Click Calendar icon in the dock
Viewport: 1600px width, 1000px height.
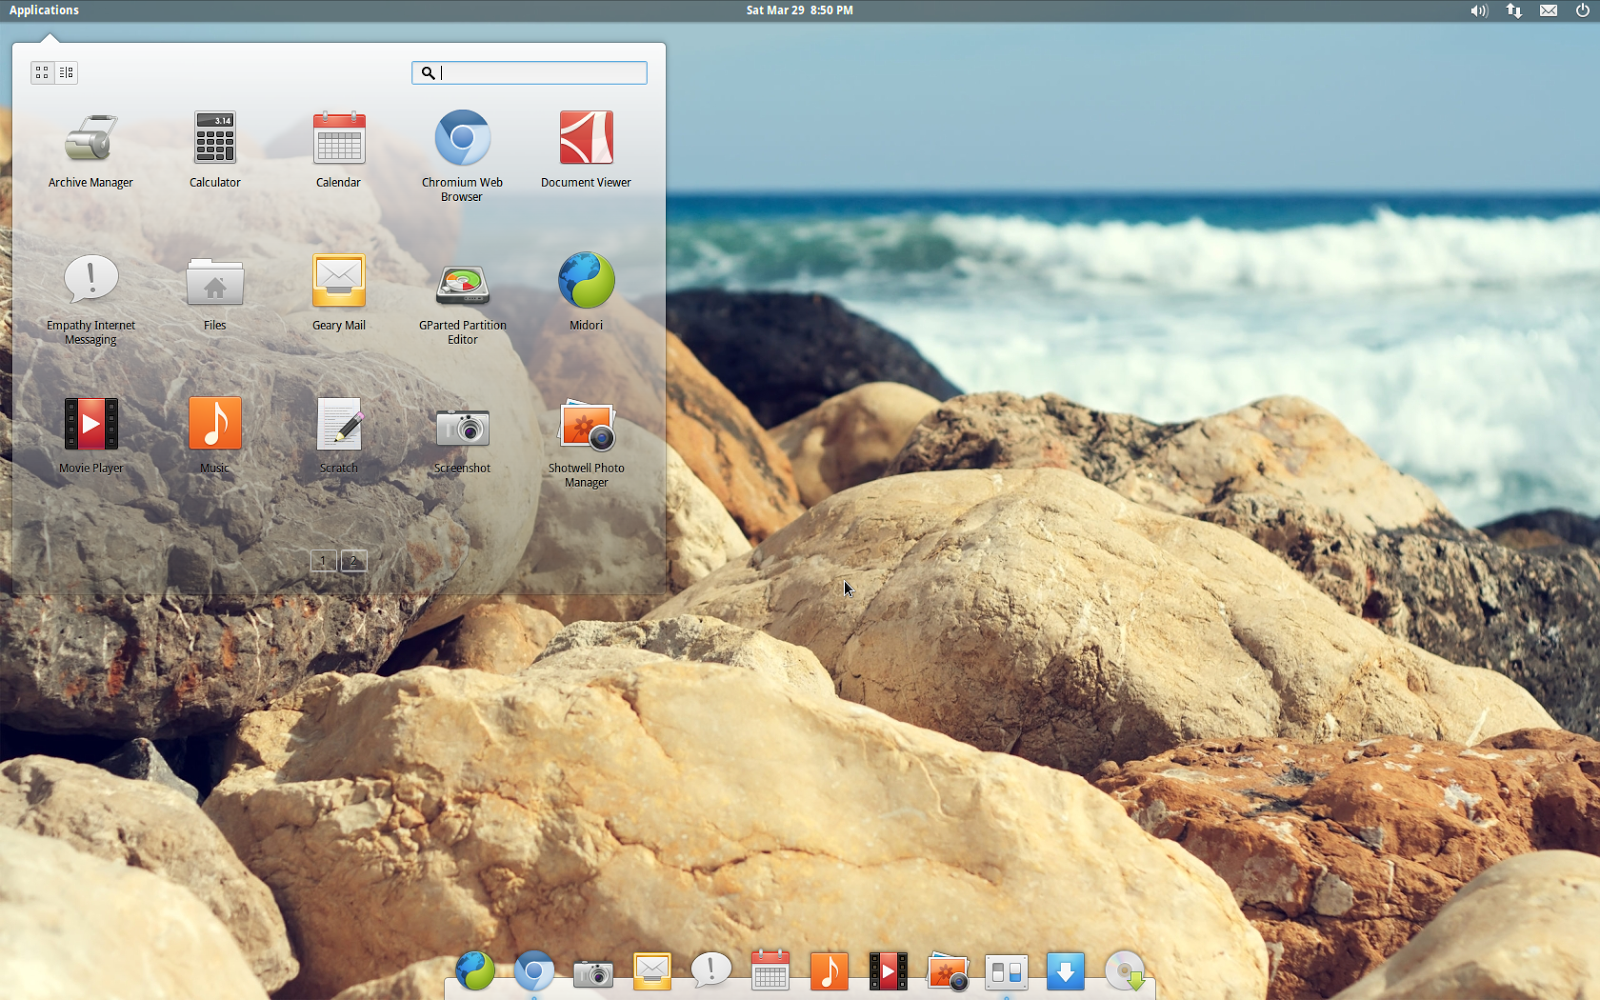(770, 971)
